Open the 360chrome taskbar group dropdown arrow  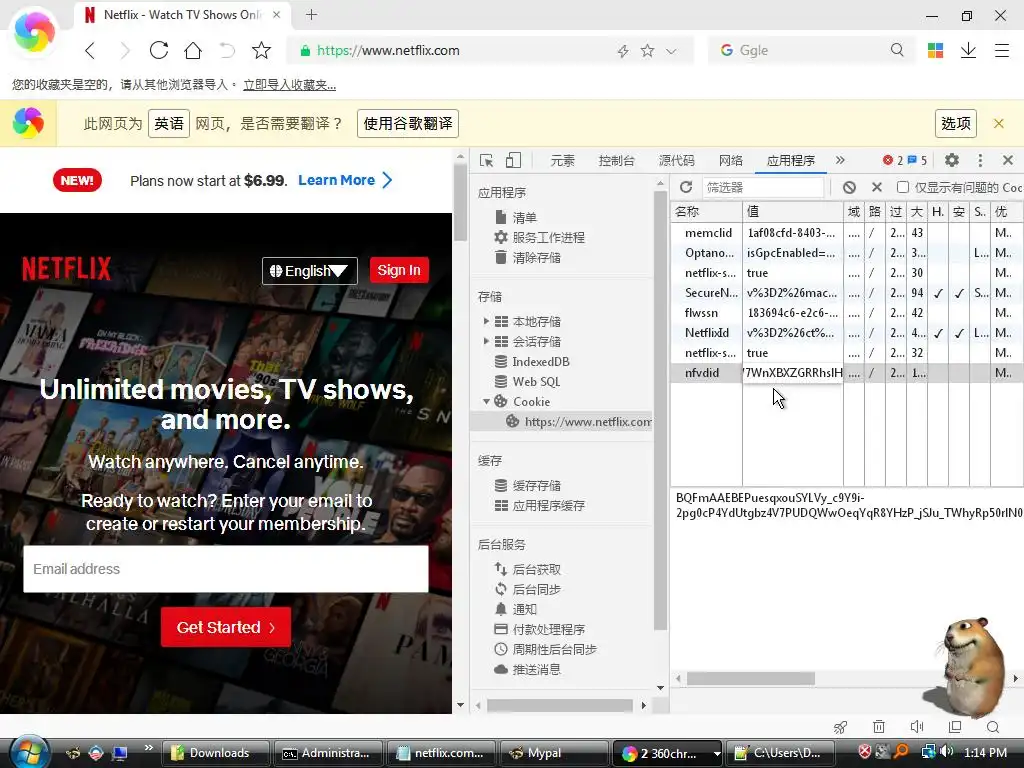(x=716, y=754)
